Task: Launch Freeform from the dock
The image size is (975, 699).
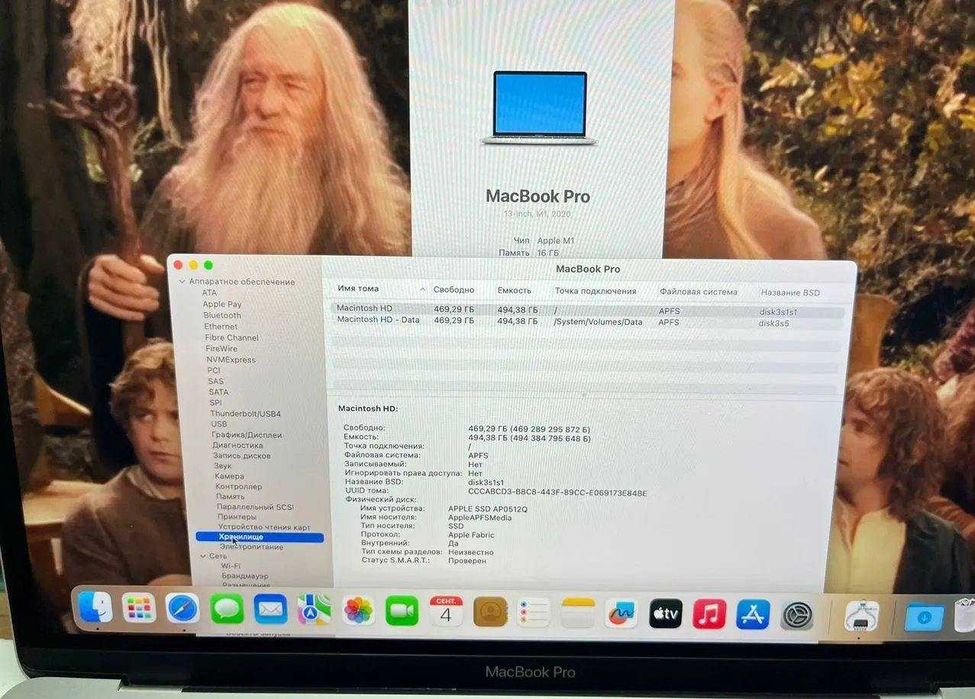Action: tap(622, 614)
